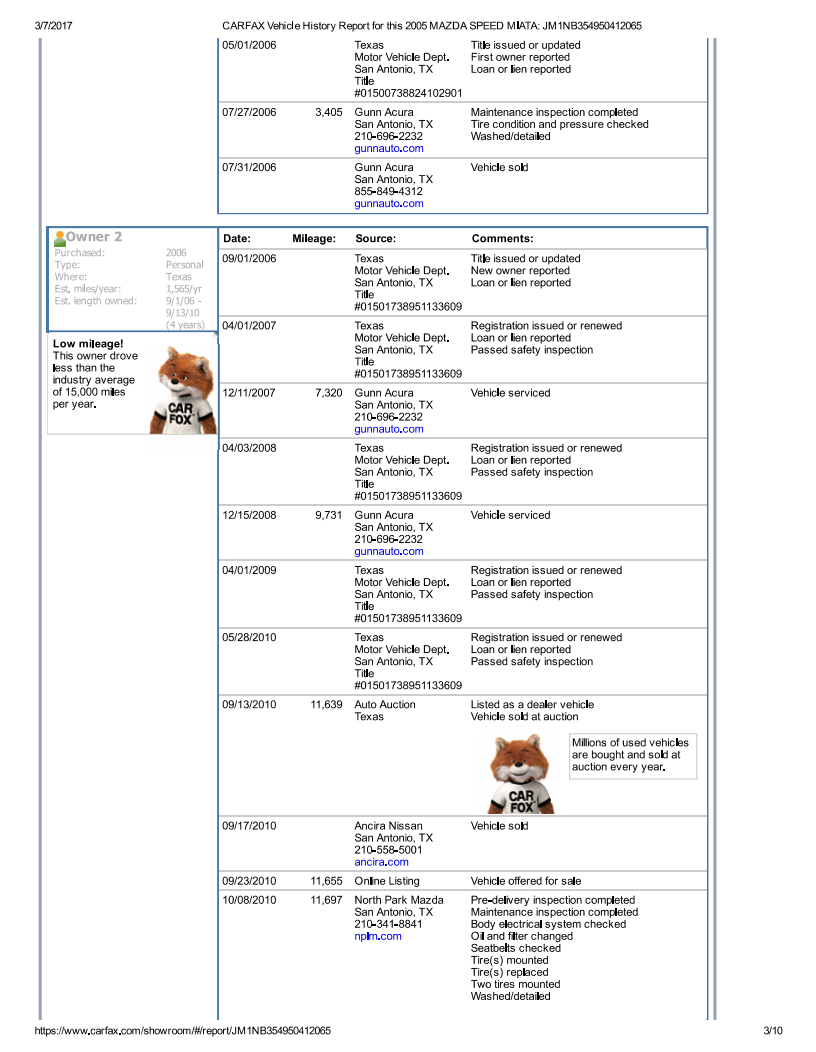Open the nplm.com link
816x1052 pixels.
[x=378, y=935]
